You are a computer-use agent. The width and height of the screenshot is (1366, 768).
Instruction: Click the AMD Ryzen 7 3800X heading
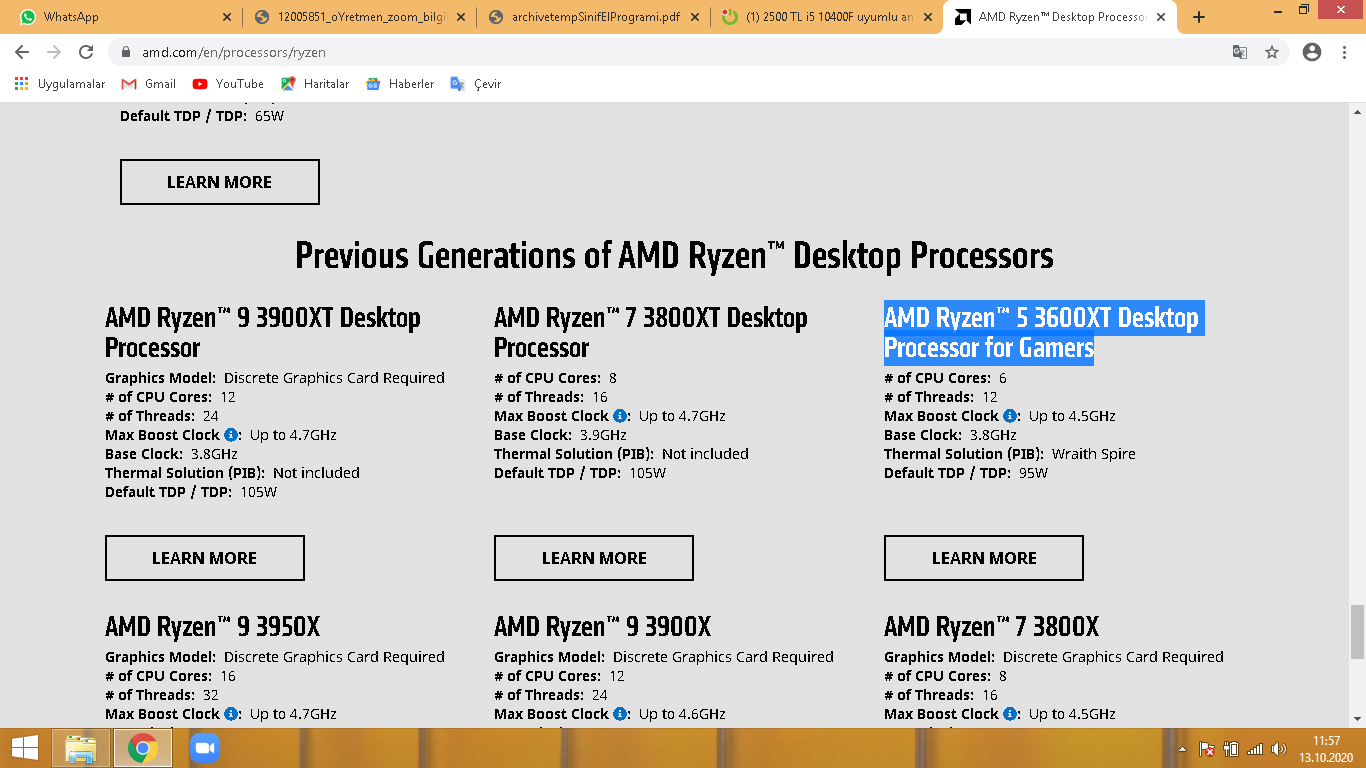[992, 627]
